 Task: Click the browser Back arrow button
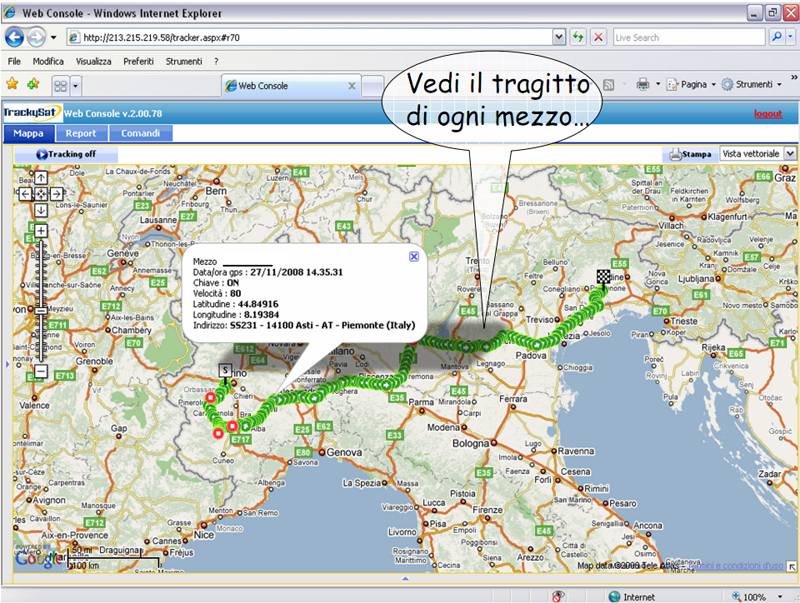pyautogui.click(x=14, y=37)
